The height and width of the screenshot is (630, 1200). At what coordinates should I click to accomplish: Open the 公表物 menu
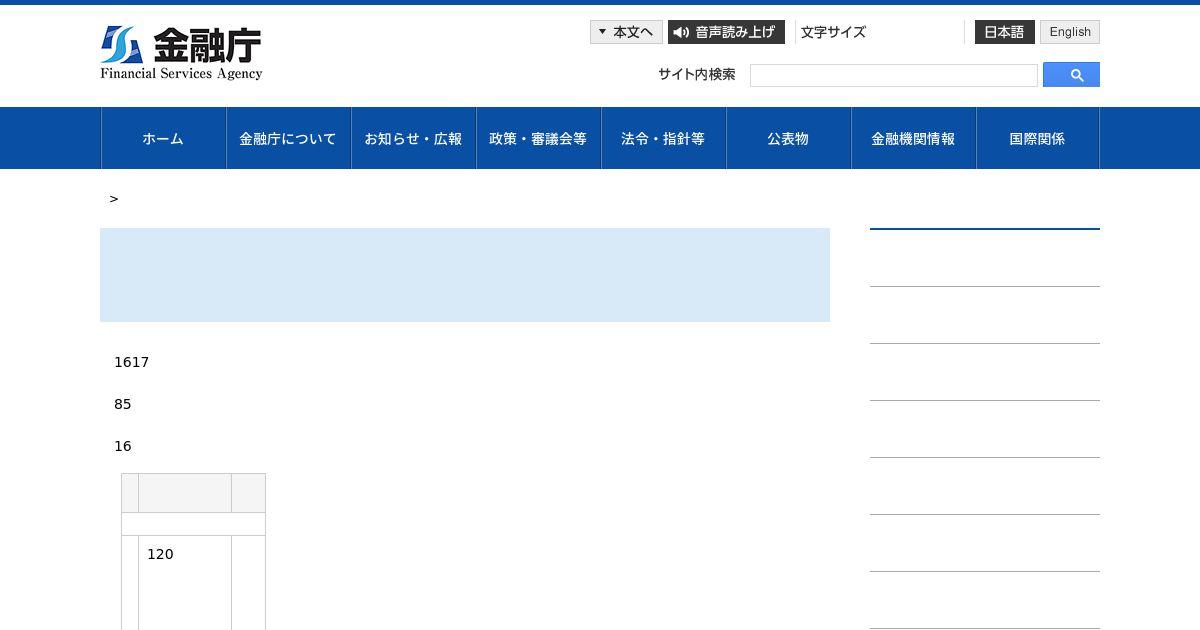click(x=789, y=138)
